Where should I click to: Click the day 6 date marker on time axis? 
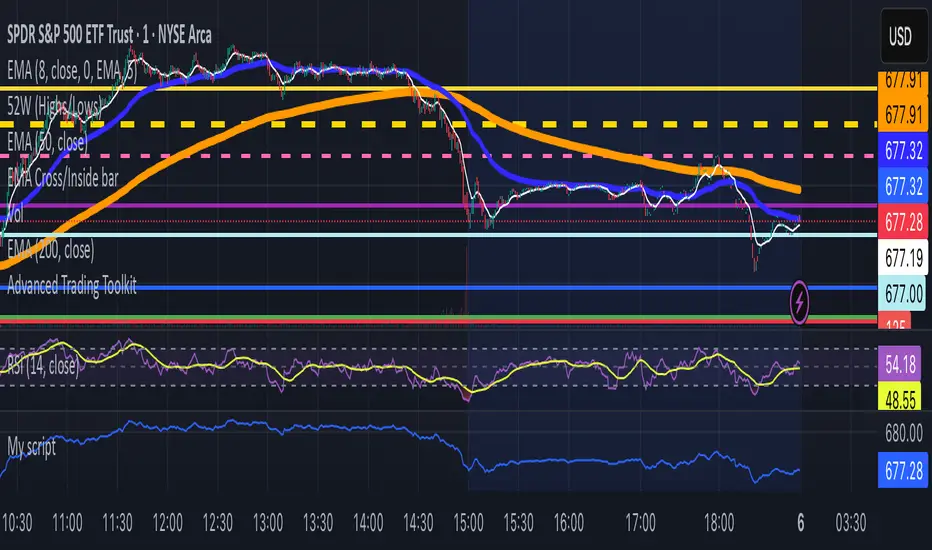tap(801, 523)
